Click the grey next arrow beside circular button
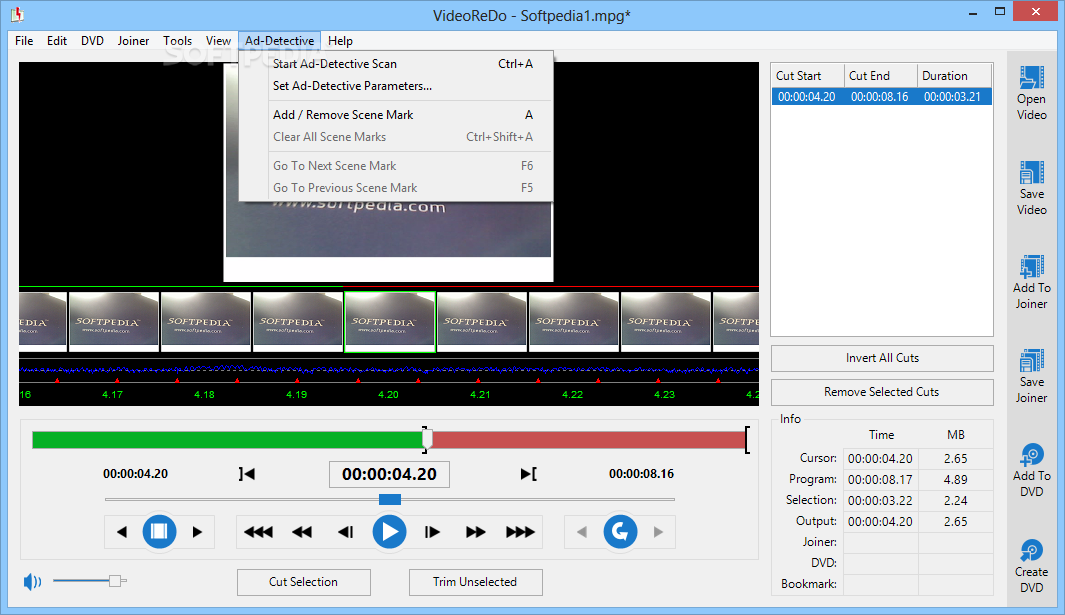The width and height of the screenshot is (1065, 615). 658,532
